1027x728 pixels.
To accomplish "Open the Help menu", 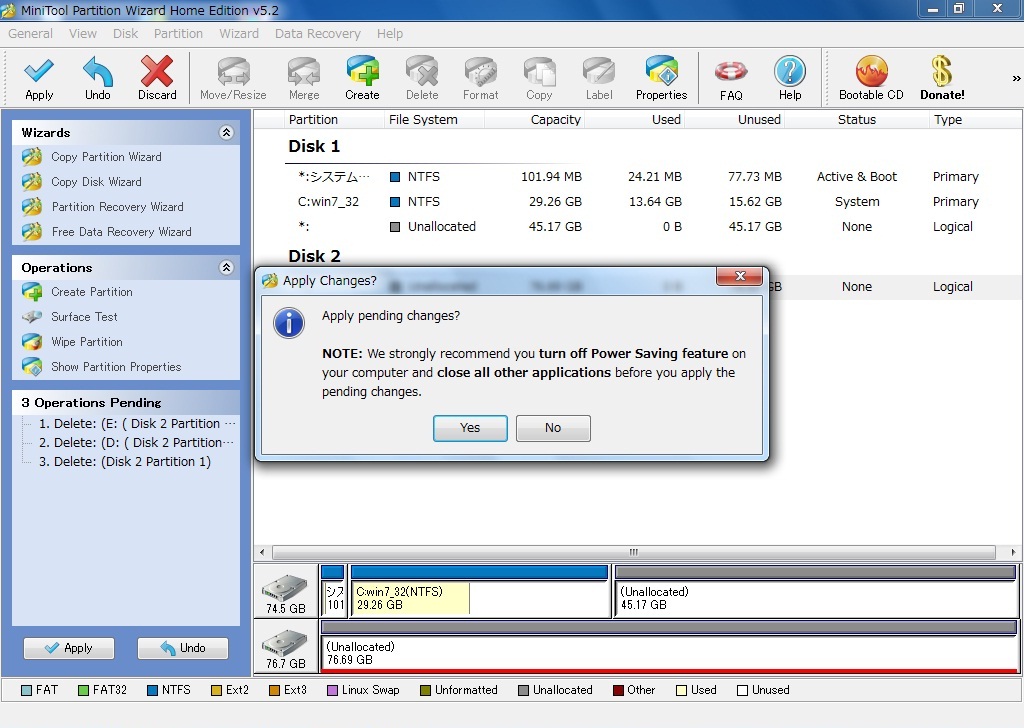I will click(390, 33).
